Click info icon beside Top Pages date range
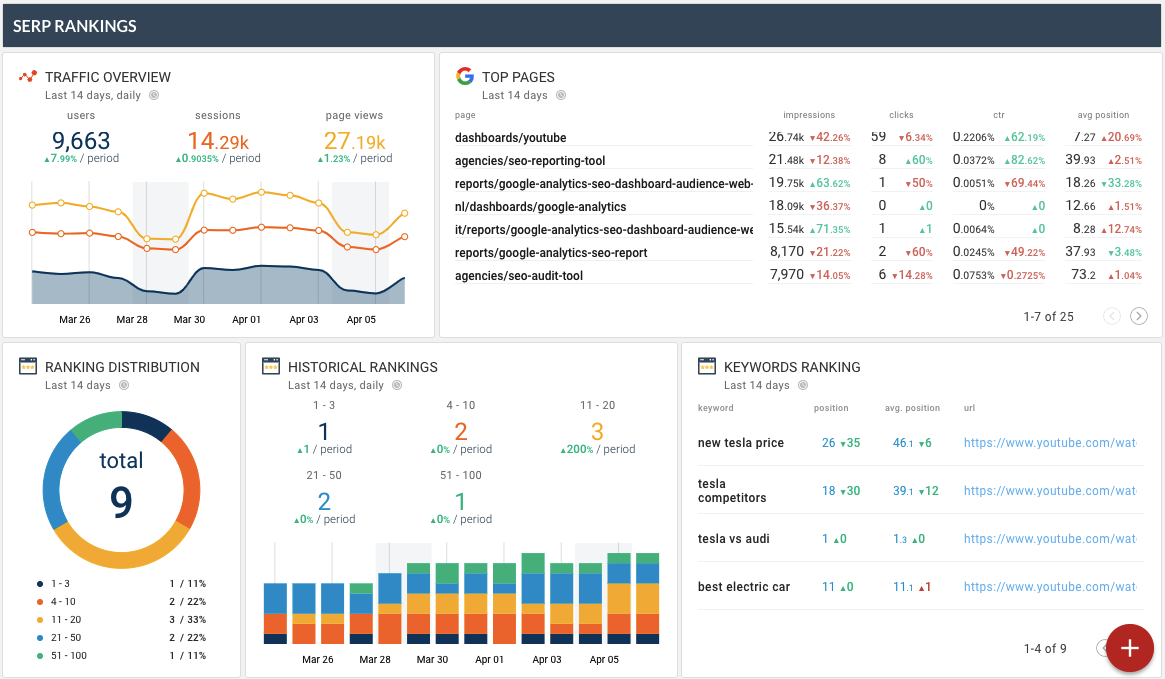The width and height of the screenshot is (1165, 679). [561, 95]
